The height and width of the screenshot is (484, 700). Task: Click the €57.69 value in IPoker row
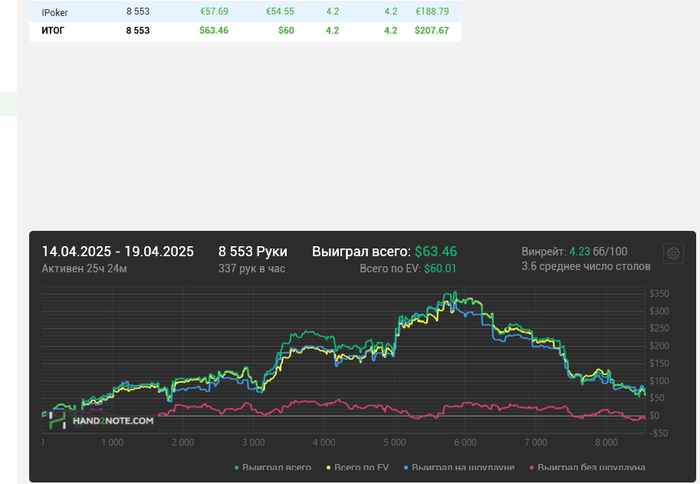click(x=214, y=11)
